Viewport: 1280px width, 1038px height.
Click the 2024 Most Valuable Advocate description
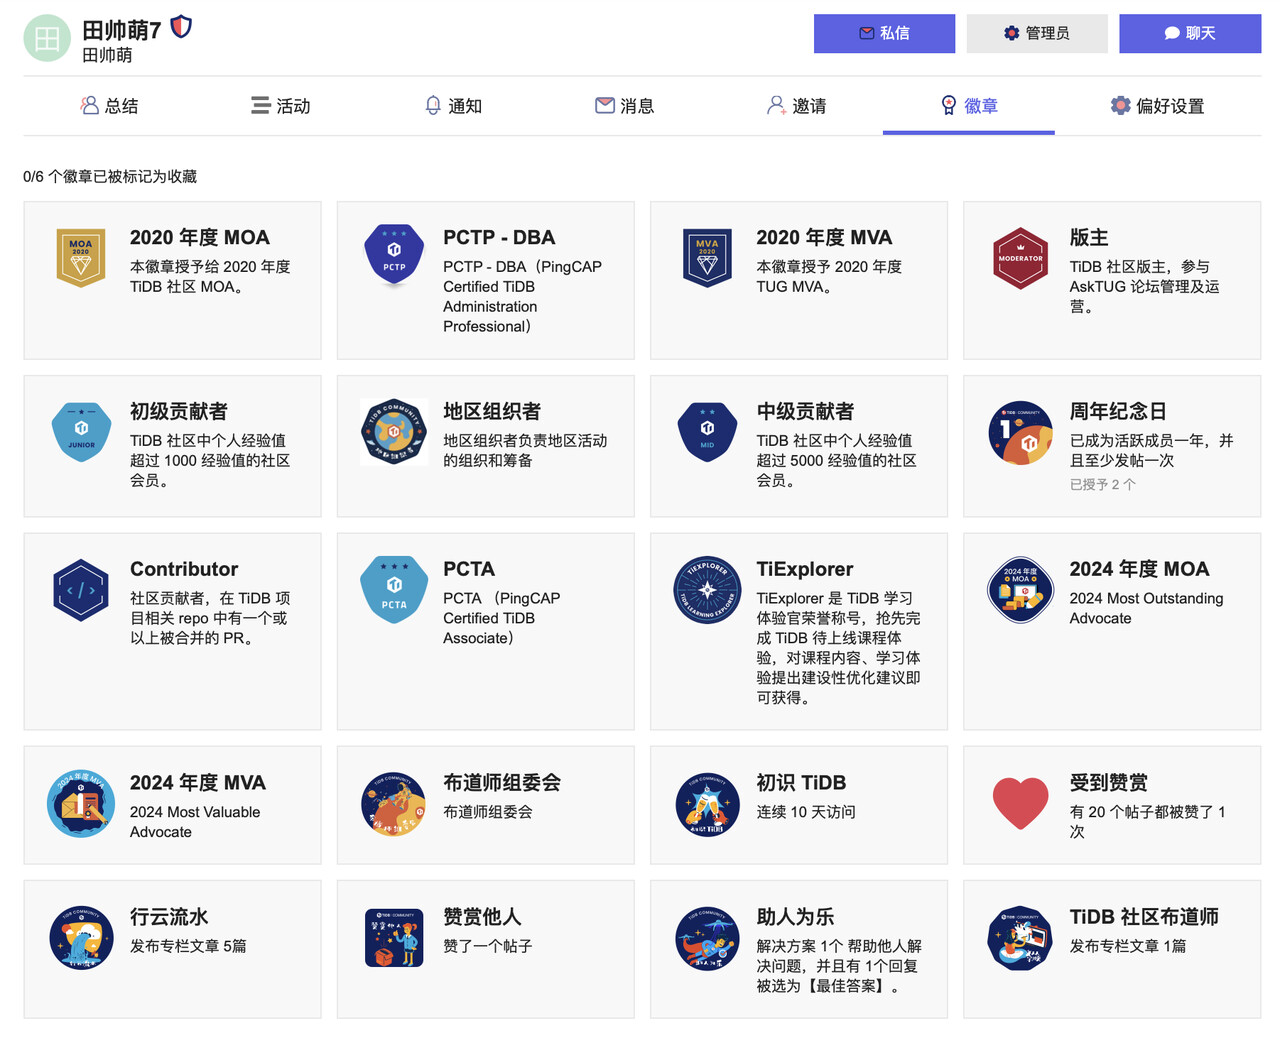(195, 822)
